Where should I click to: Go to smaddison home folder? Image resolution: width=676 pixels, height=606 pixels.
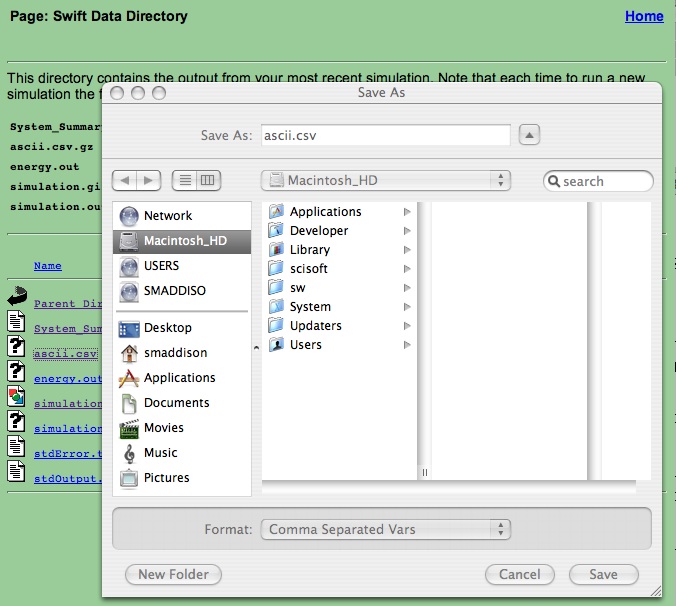(x=182, y=353)
